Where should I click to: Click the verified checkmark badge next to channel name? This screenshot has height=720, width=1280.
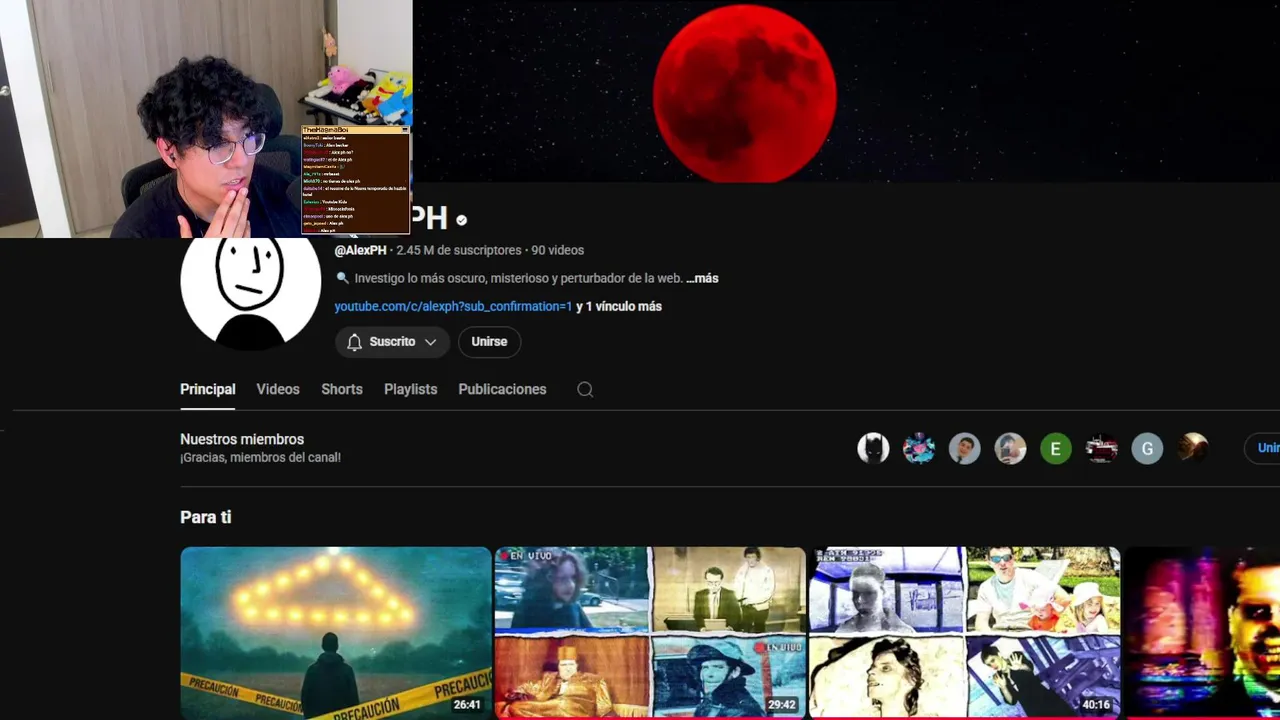tap(461, 220)
